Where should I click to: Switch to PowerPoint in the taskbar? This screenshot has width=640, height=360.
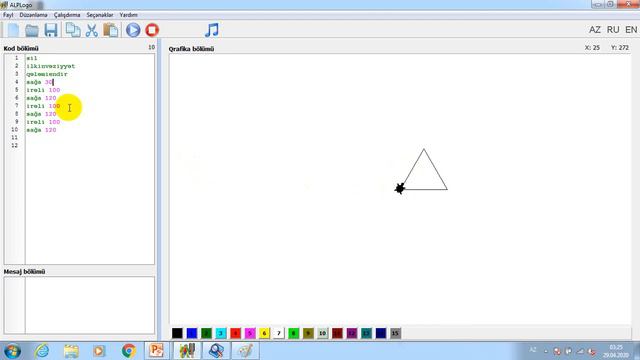(x=156, y=351)
